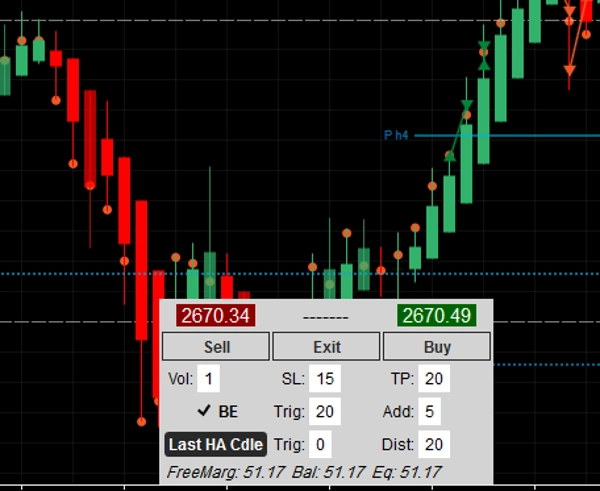600x491 pixels.
Task: Click the Buy button
Action: click(x=437, y=347)
